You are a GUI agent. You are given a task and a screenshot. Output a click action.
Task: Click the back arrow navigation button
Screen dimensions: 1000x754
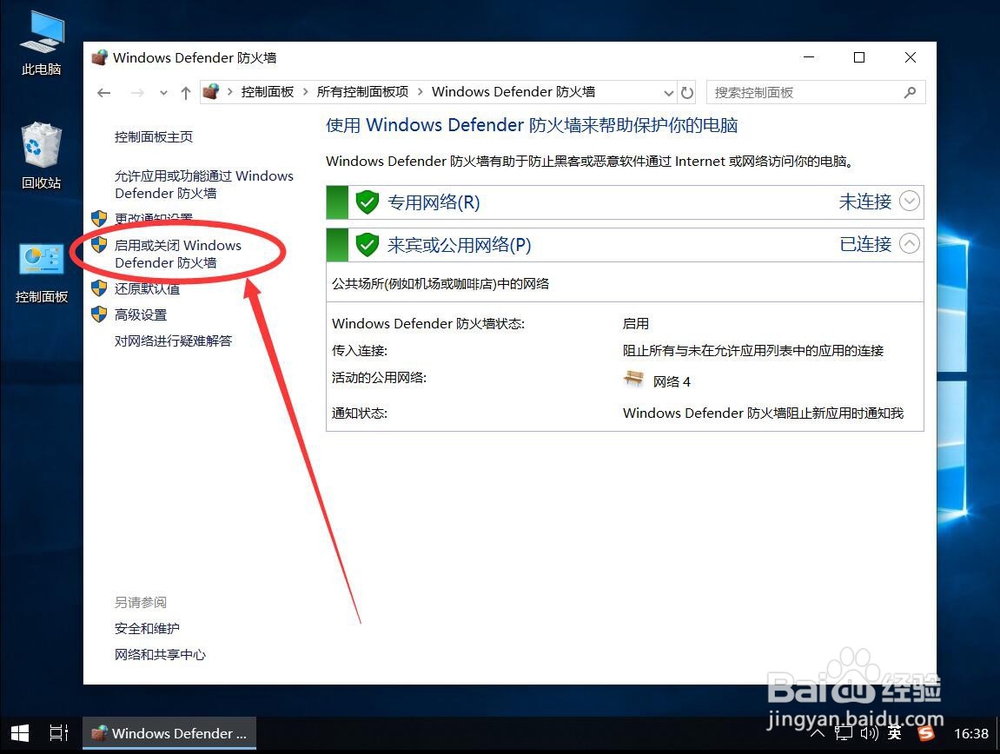point(104,93)
